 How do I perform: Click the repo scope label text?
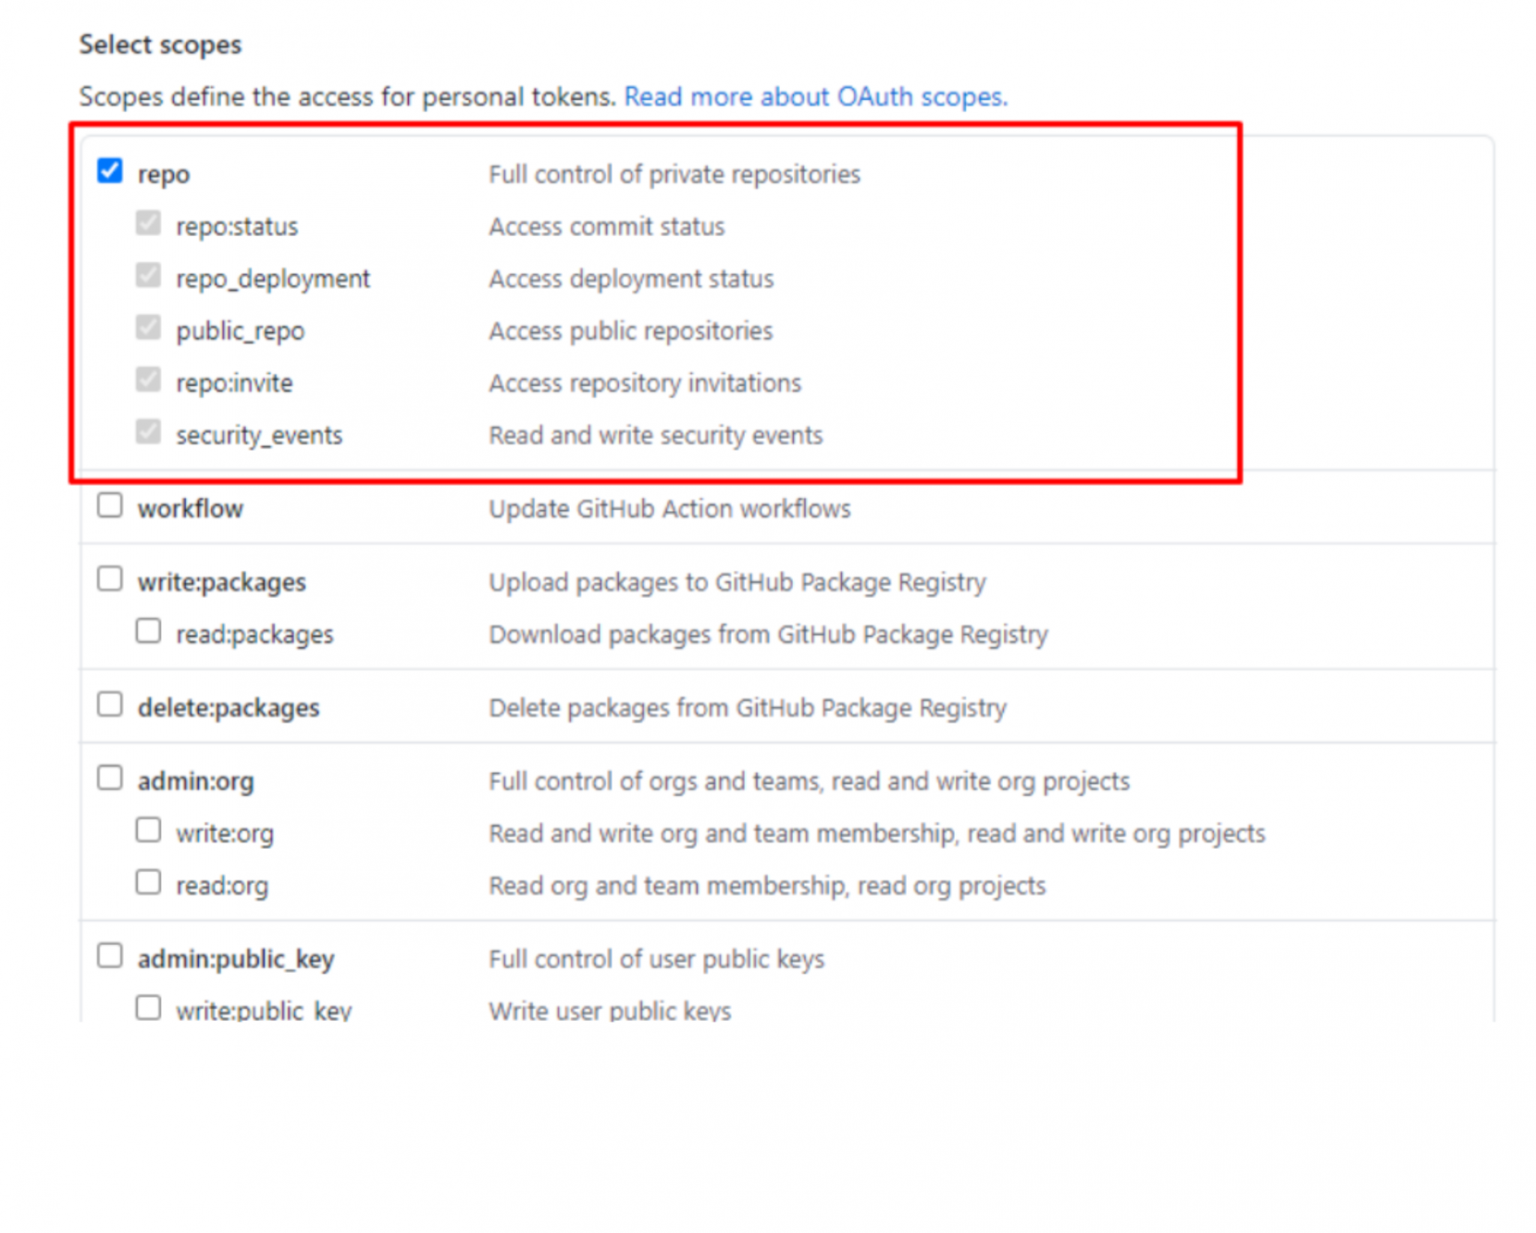point(164,173)
